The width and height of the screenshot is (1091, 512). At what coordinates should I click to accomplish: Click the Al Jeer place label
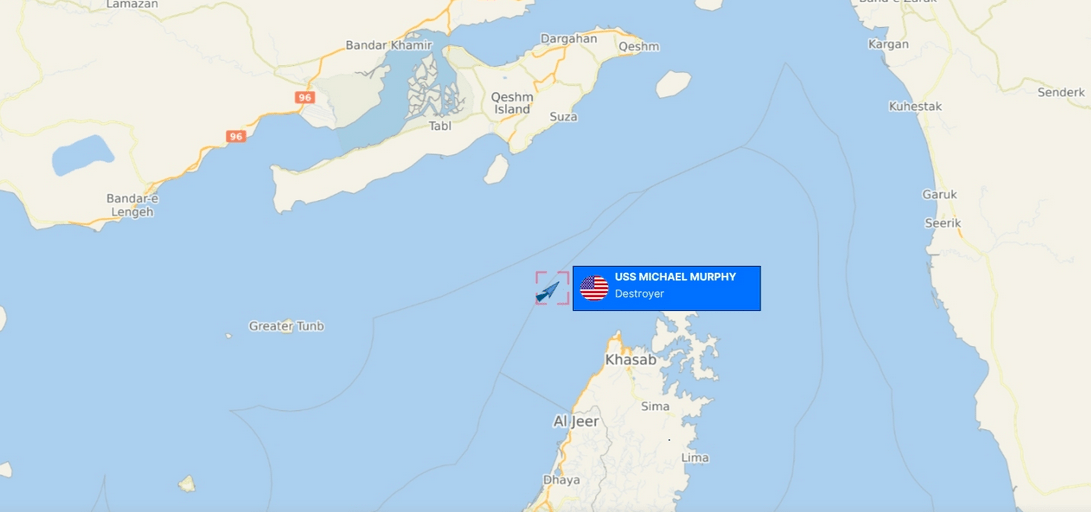pyautogui.click(x=575, y=422)
